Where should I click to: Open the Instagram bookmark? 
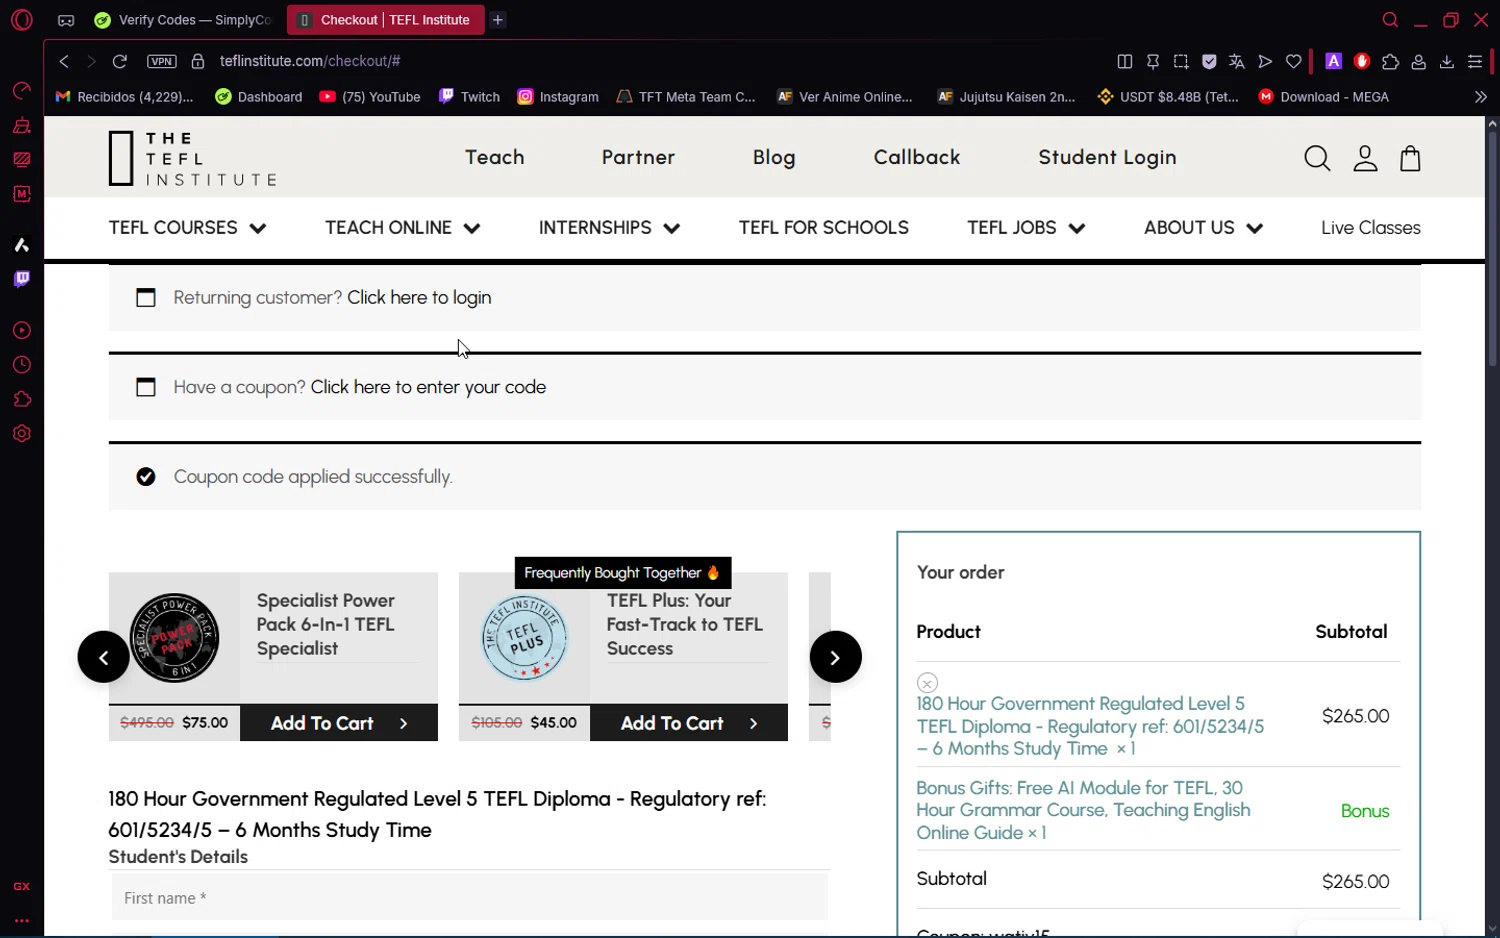pos(557,97)
